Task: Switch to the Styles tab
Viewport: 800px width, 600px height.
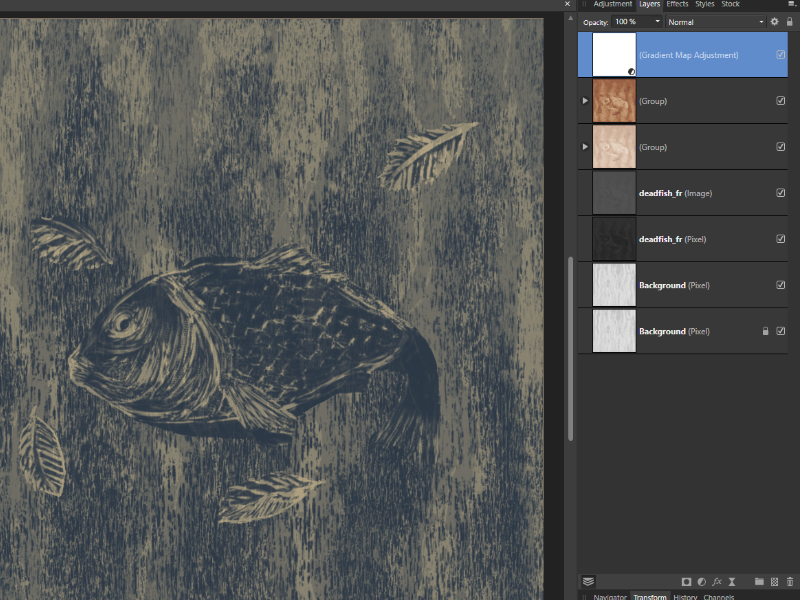Action: pyautogui.click(x=705, y=4)
